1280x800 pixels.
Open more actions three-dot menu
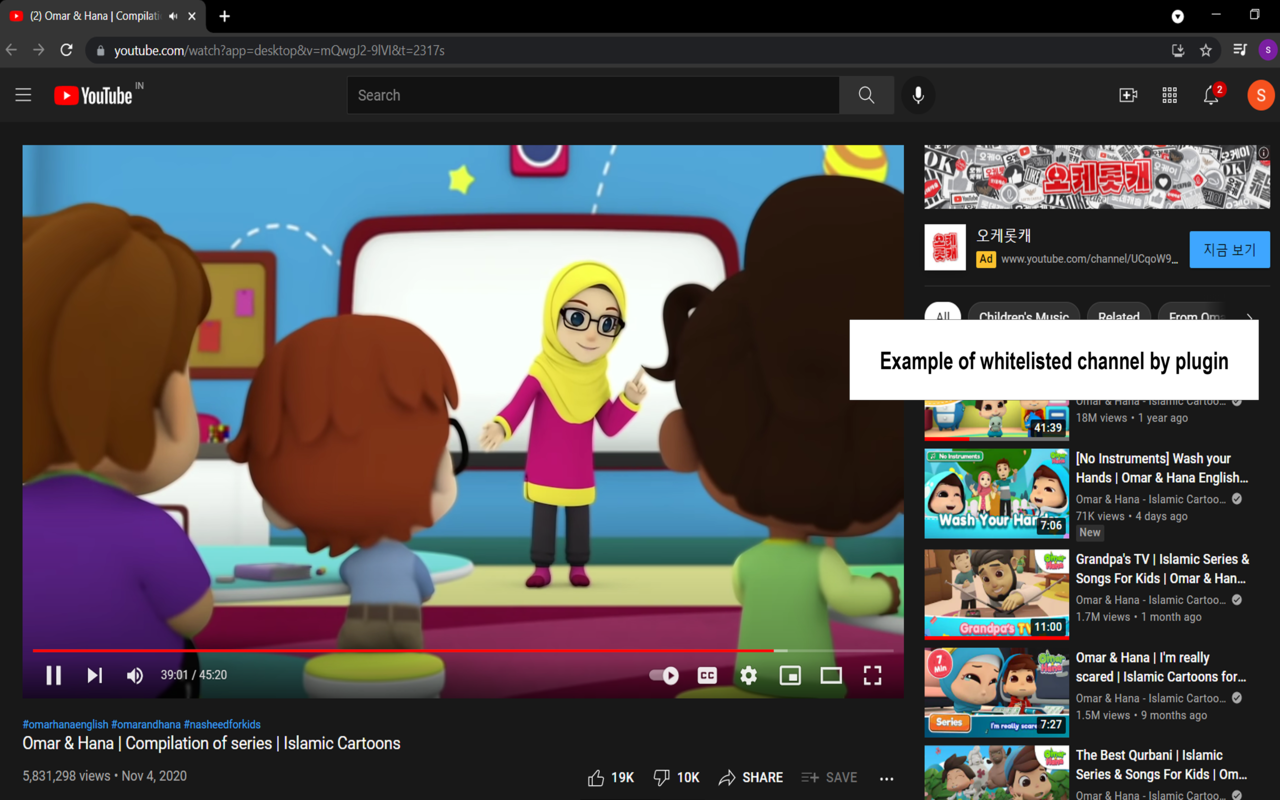tap(886, 777)
